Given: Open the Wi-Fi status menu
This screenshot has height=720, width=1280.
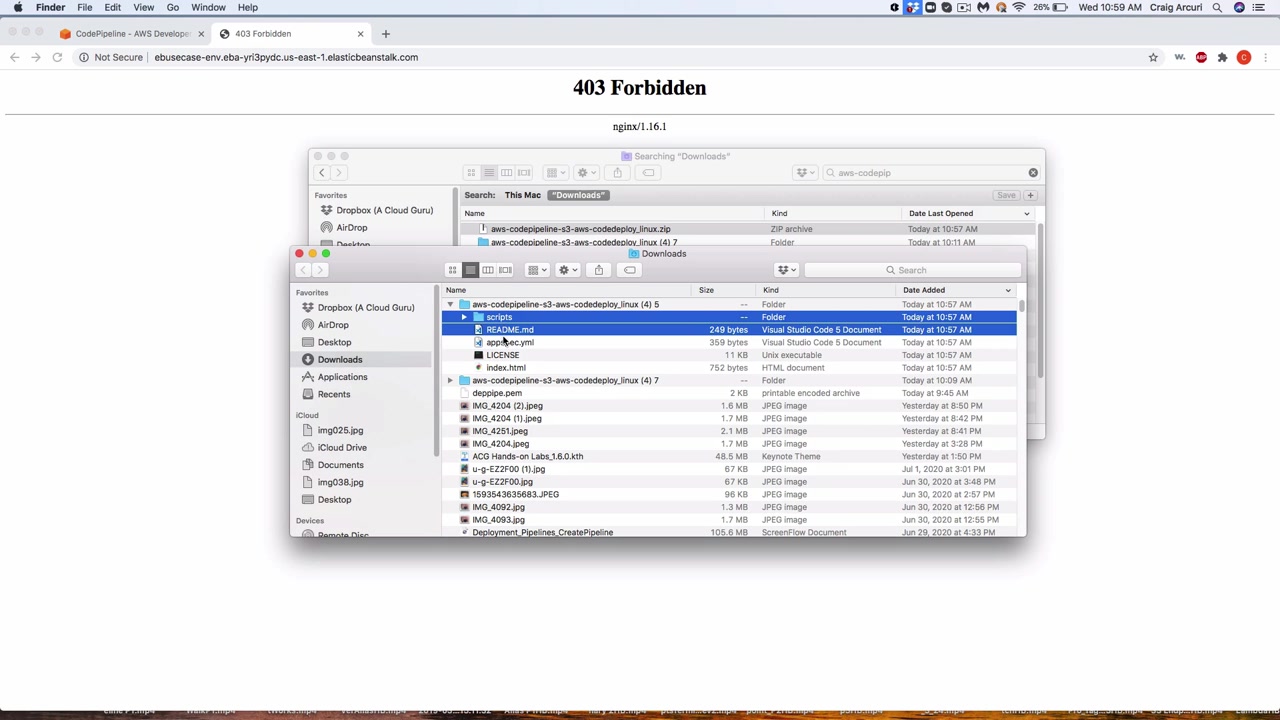Looking at the screenshot, I should [x=1019, y=7].
